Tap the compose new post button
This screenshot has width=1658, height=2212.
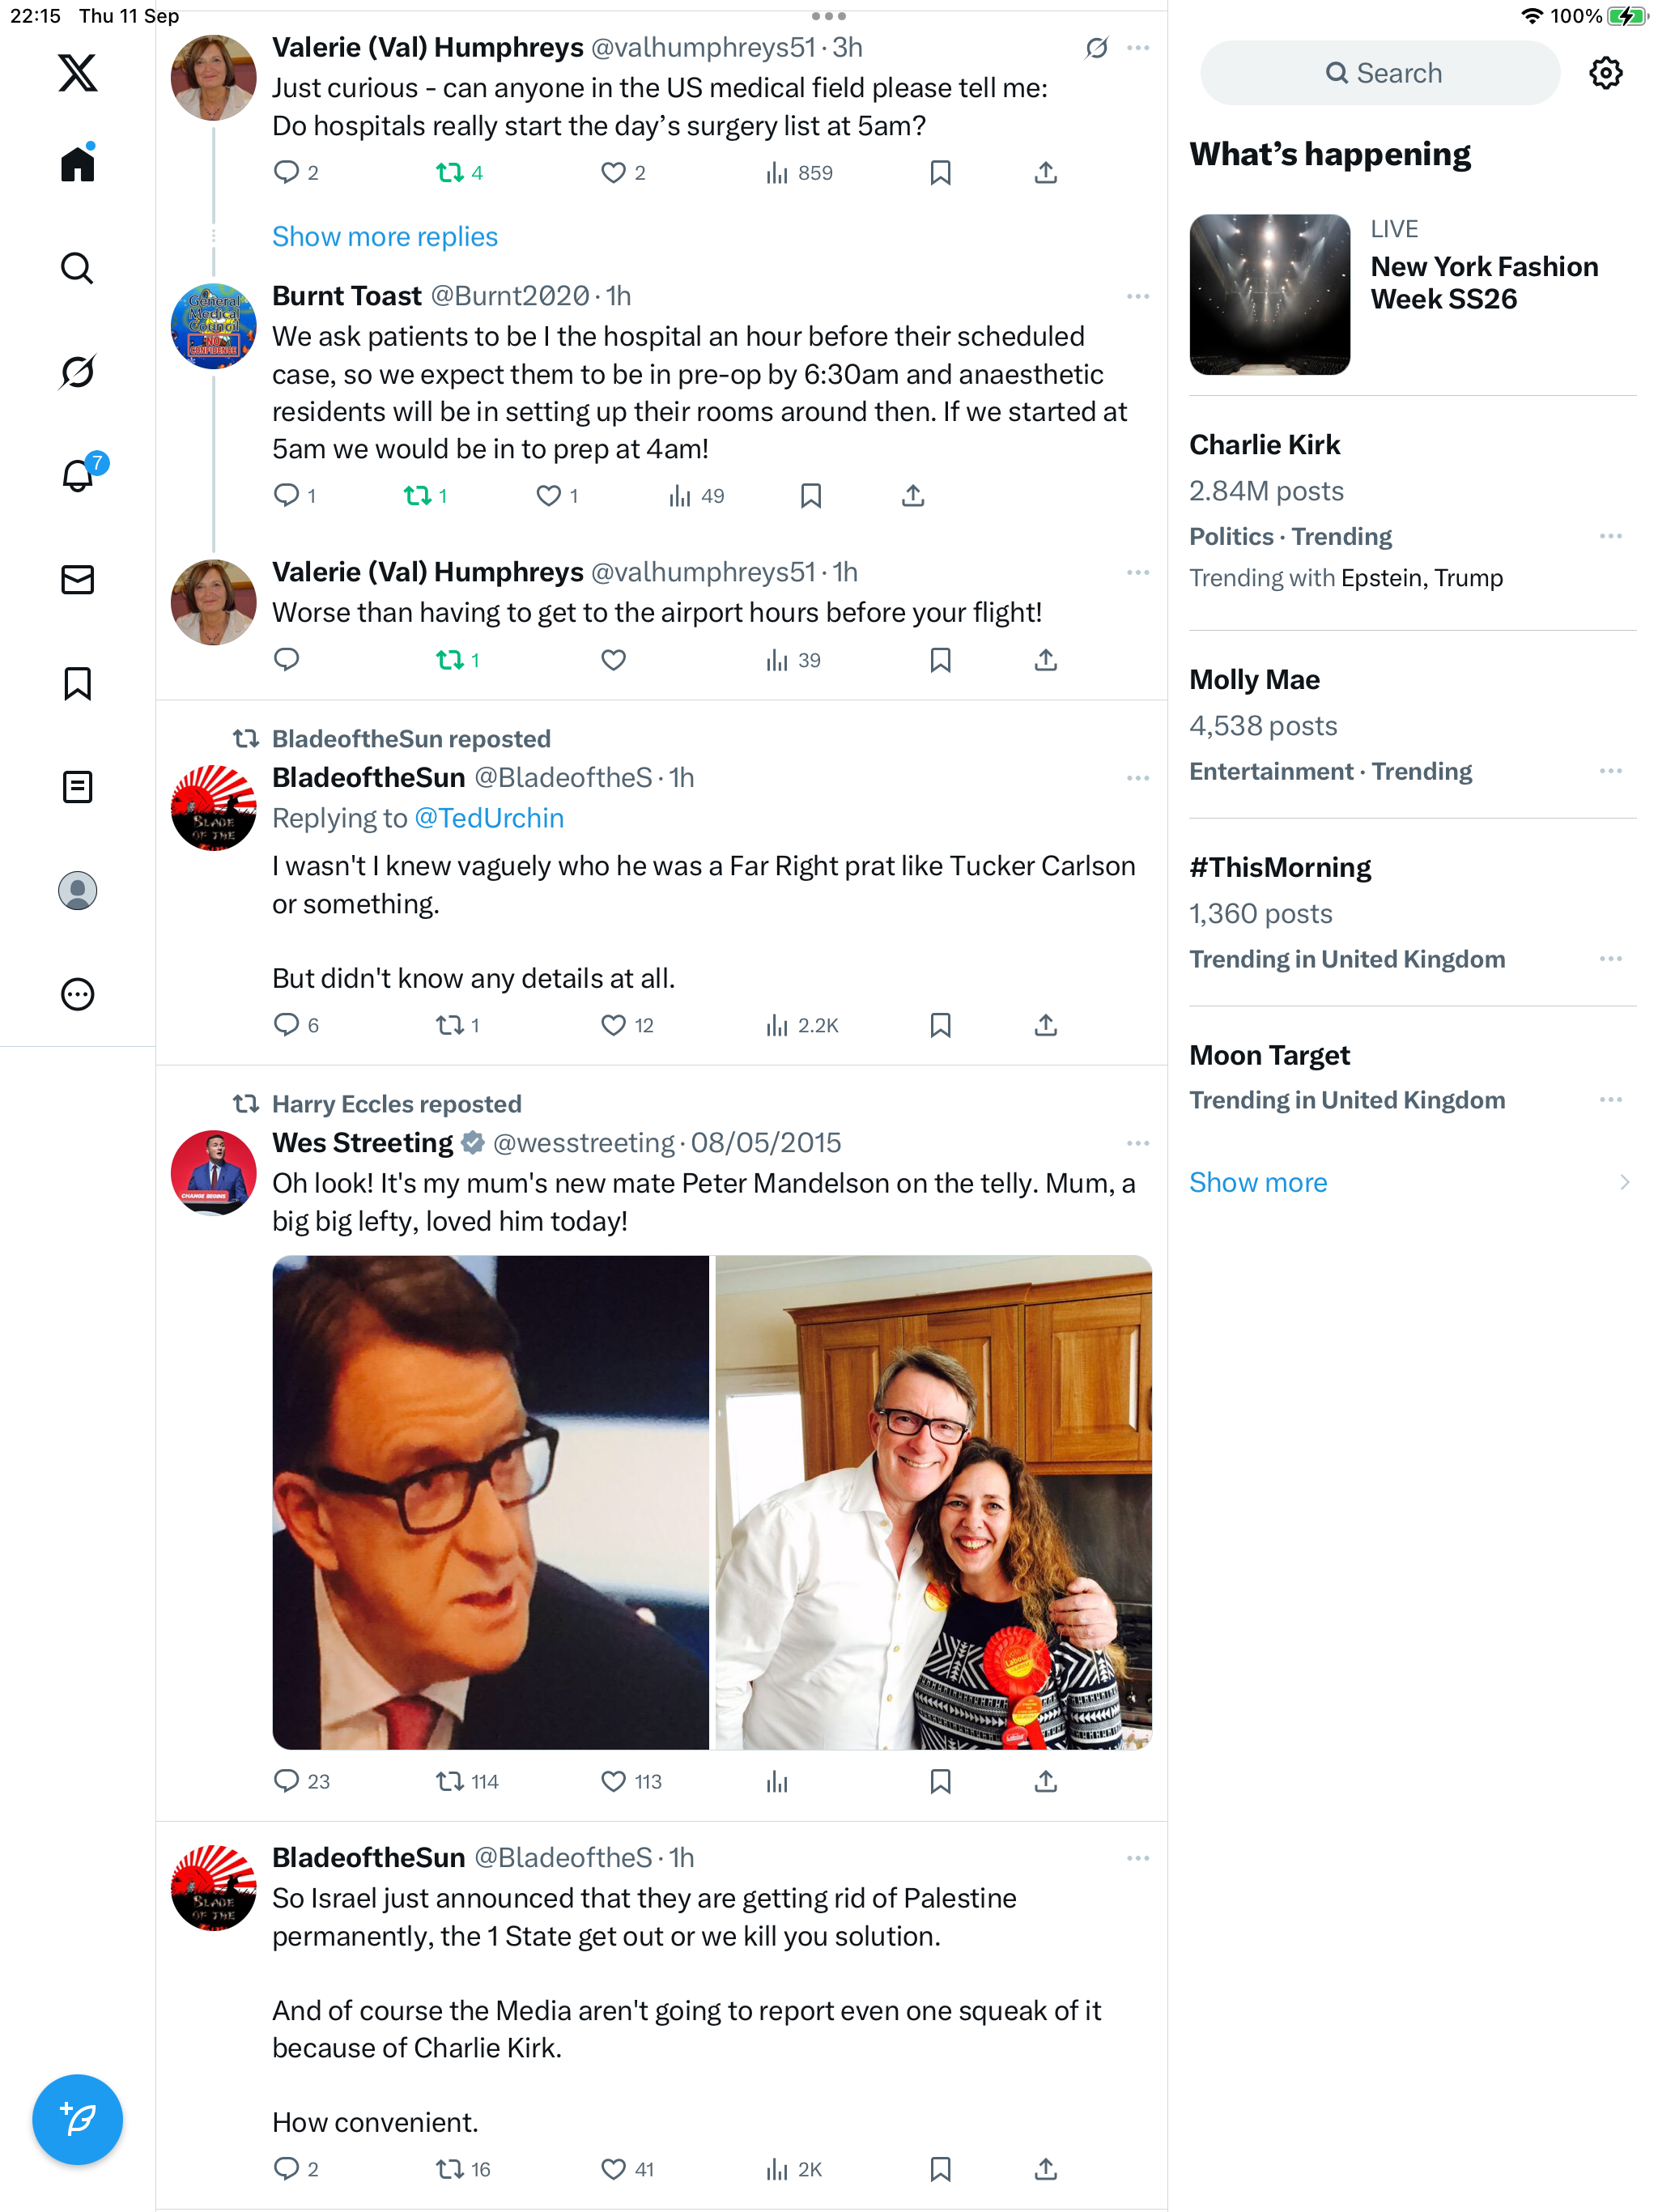(77, 2119)
